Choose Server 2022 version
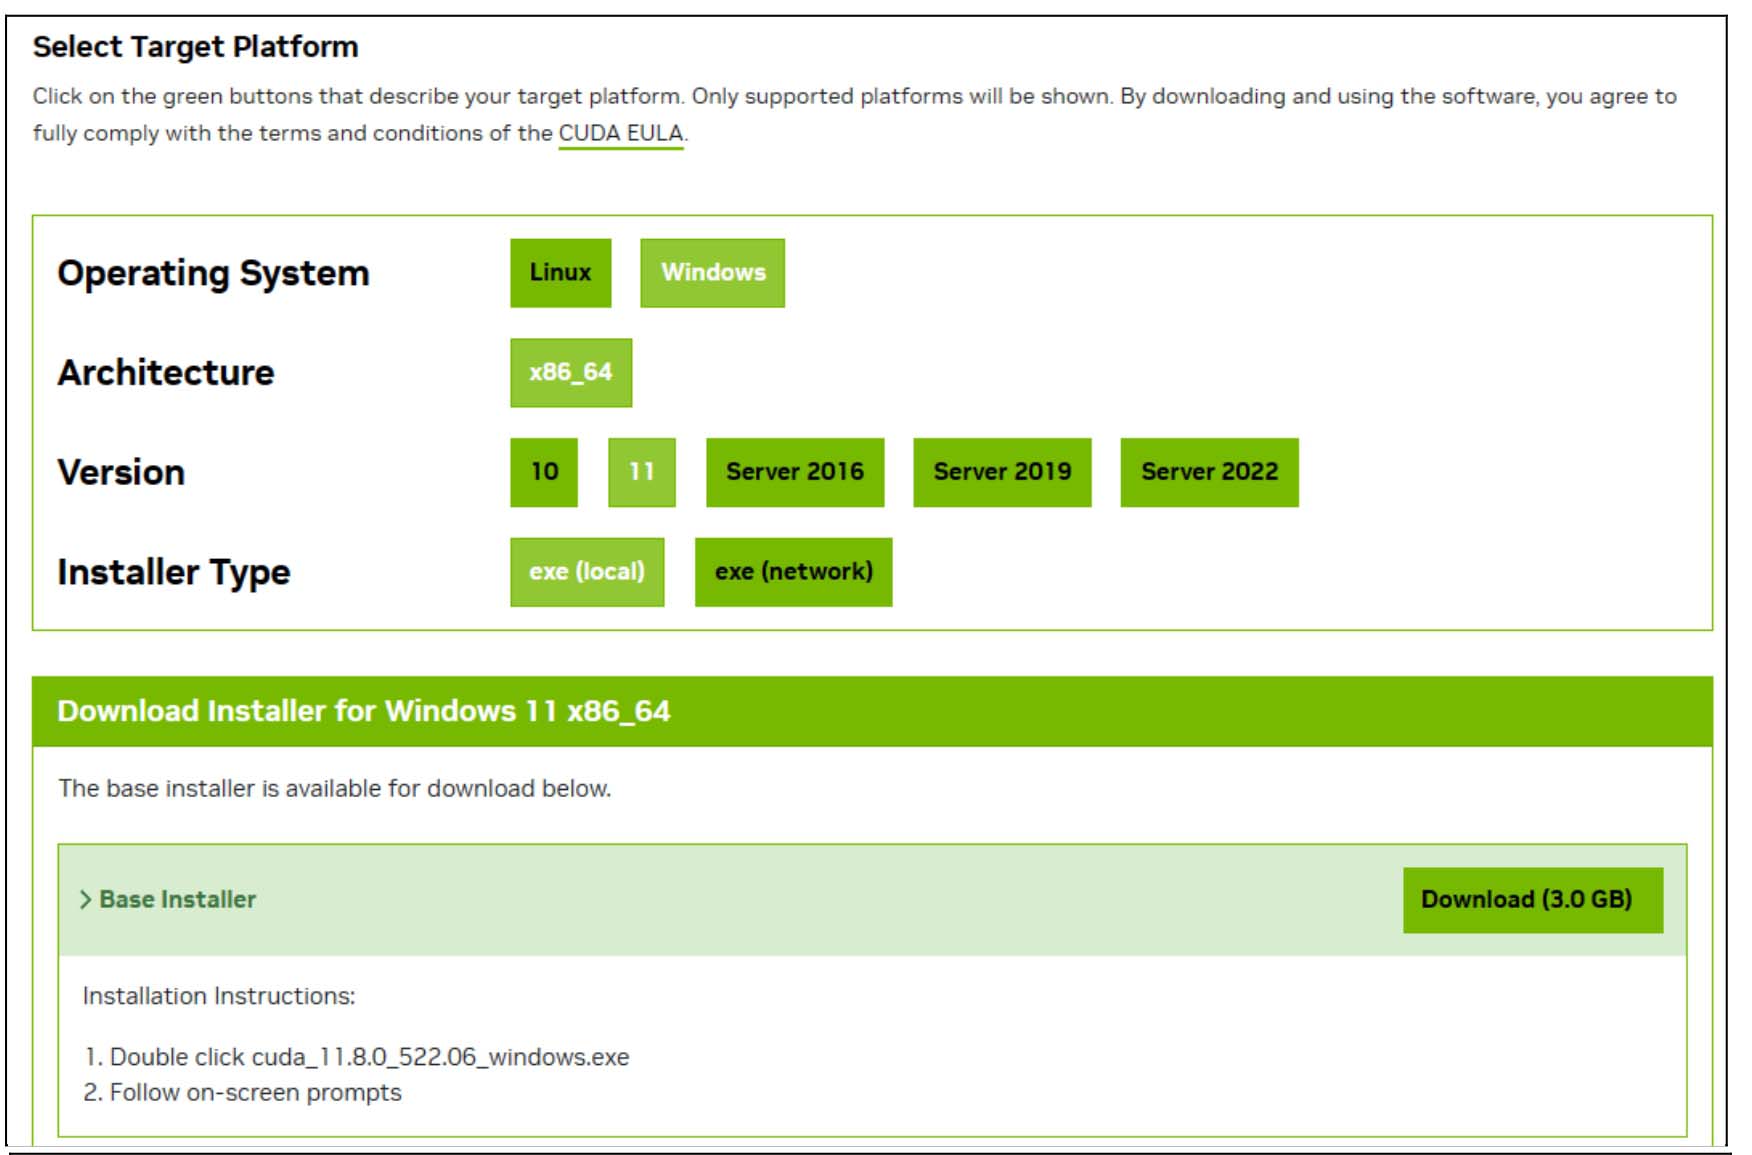Screen dimensions: 1752x1155 (1209, 472)
